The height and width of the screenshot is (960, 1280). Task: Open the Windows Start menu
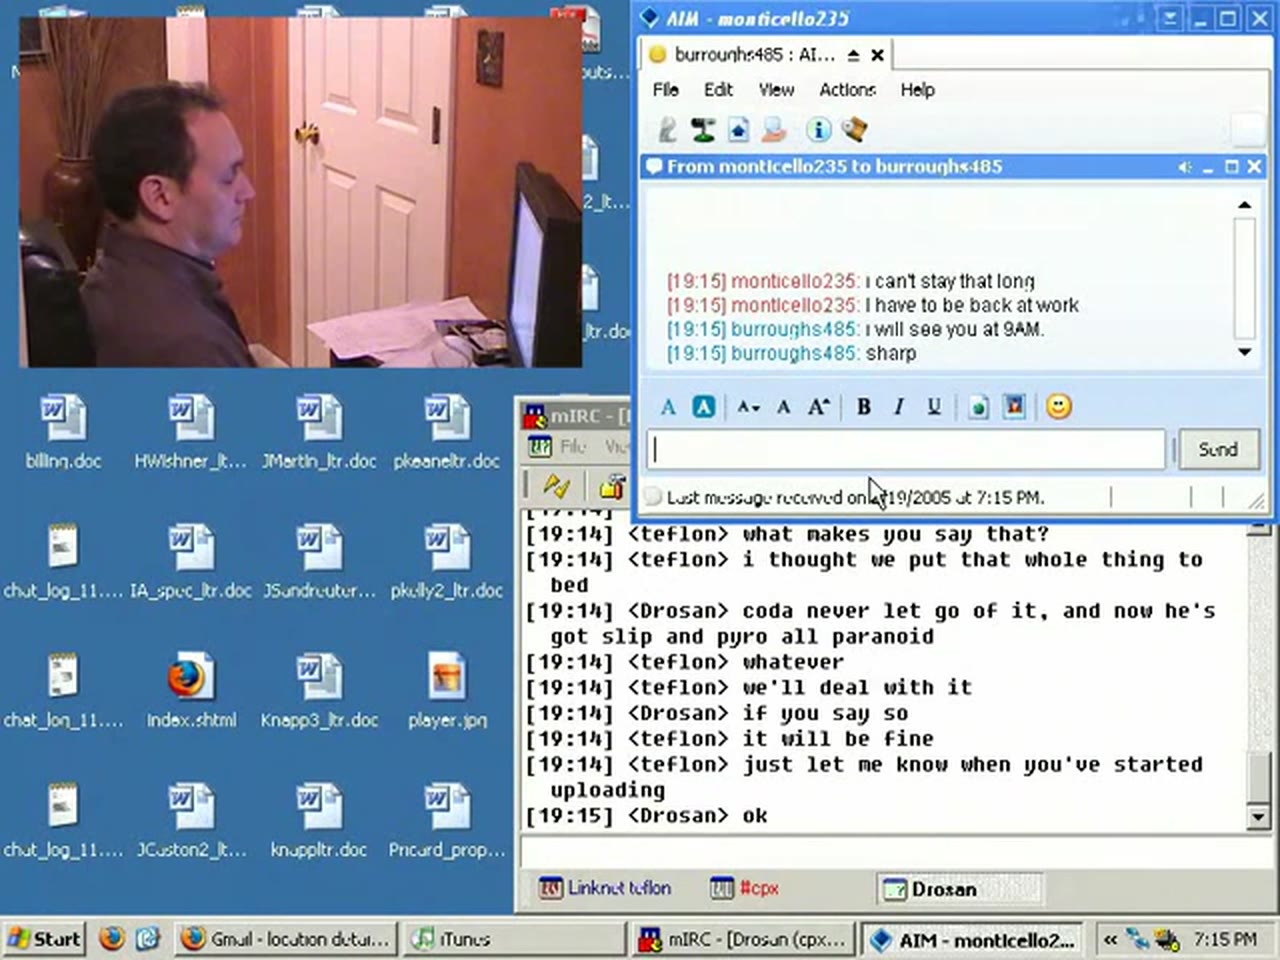coord(44,939)
